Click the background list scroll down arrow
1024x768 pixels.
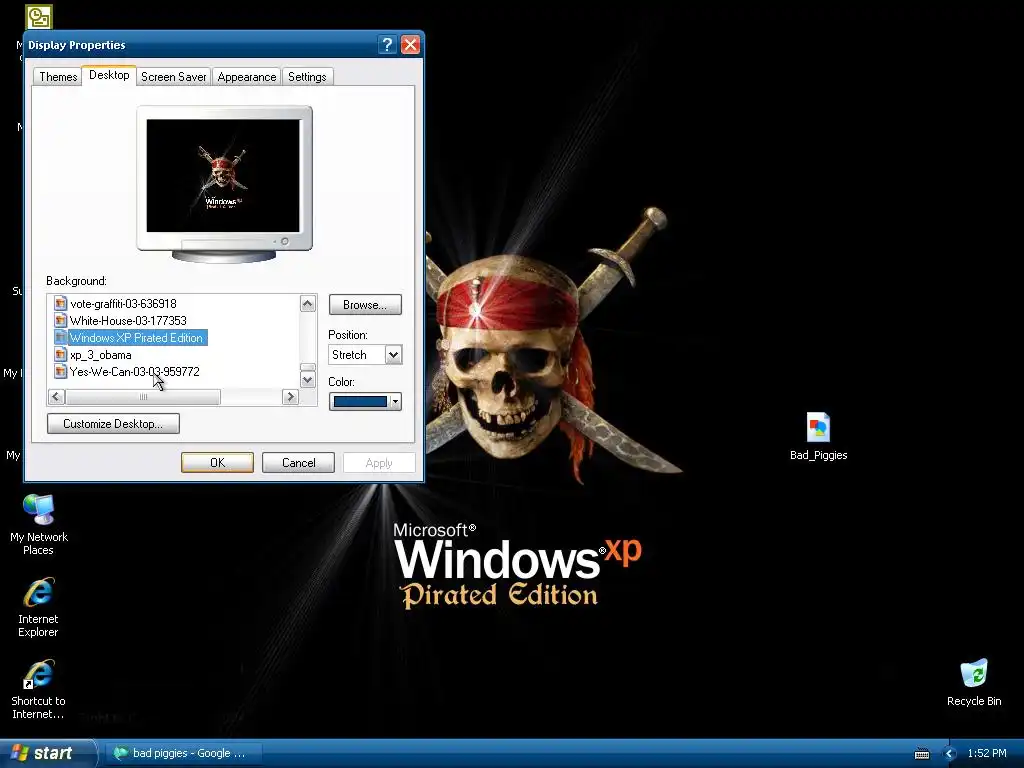pyautogui.click(x=308, y=379)
